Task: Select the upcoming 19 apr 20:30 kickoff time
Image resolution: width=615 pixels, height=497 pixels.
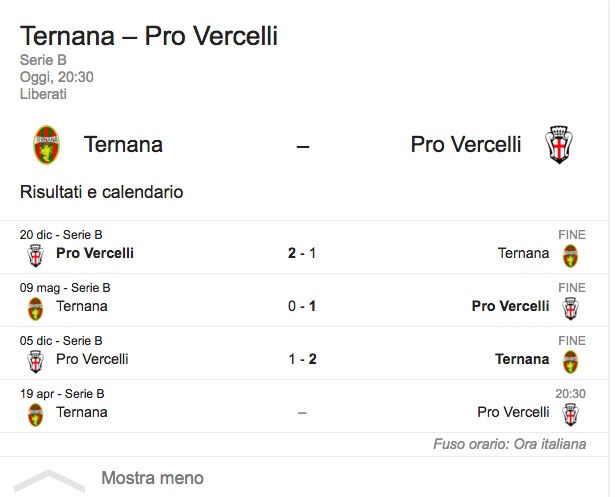Action: pos(570,394)
